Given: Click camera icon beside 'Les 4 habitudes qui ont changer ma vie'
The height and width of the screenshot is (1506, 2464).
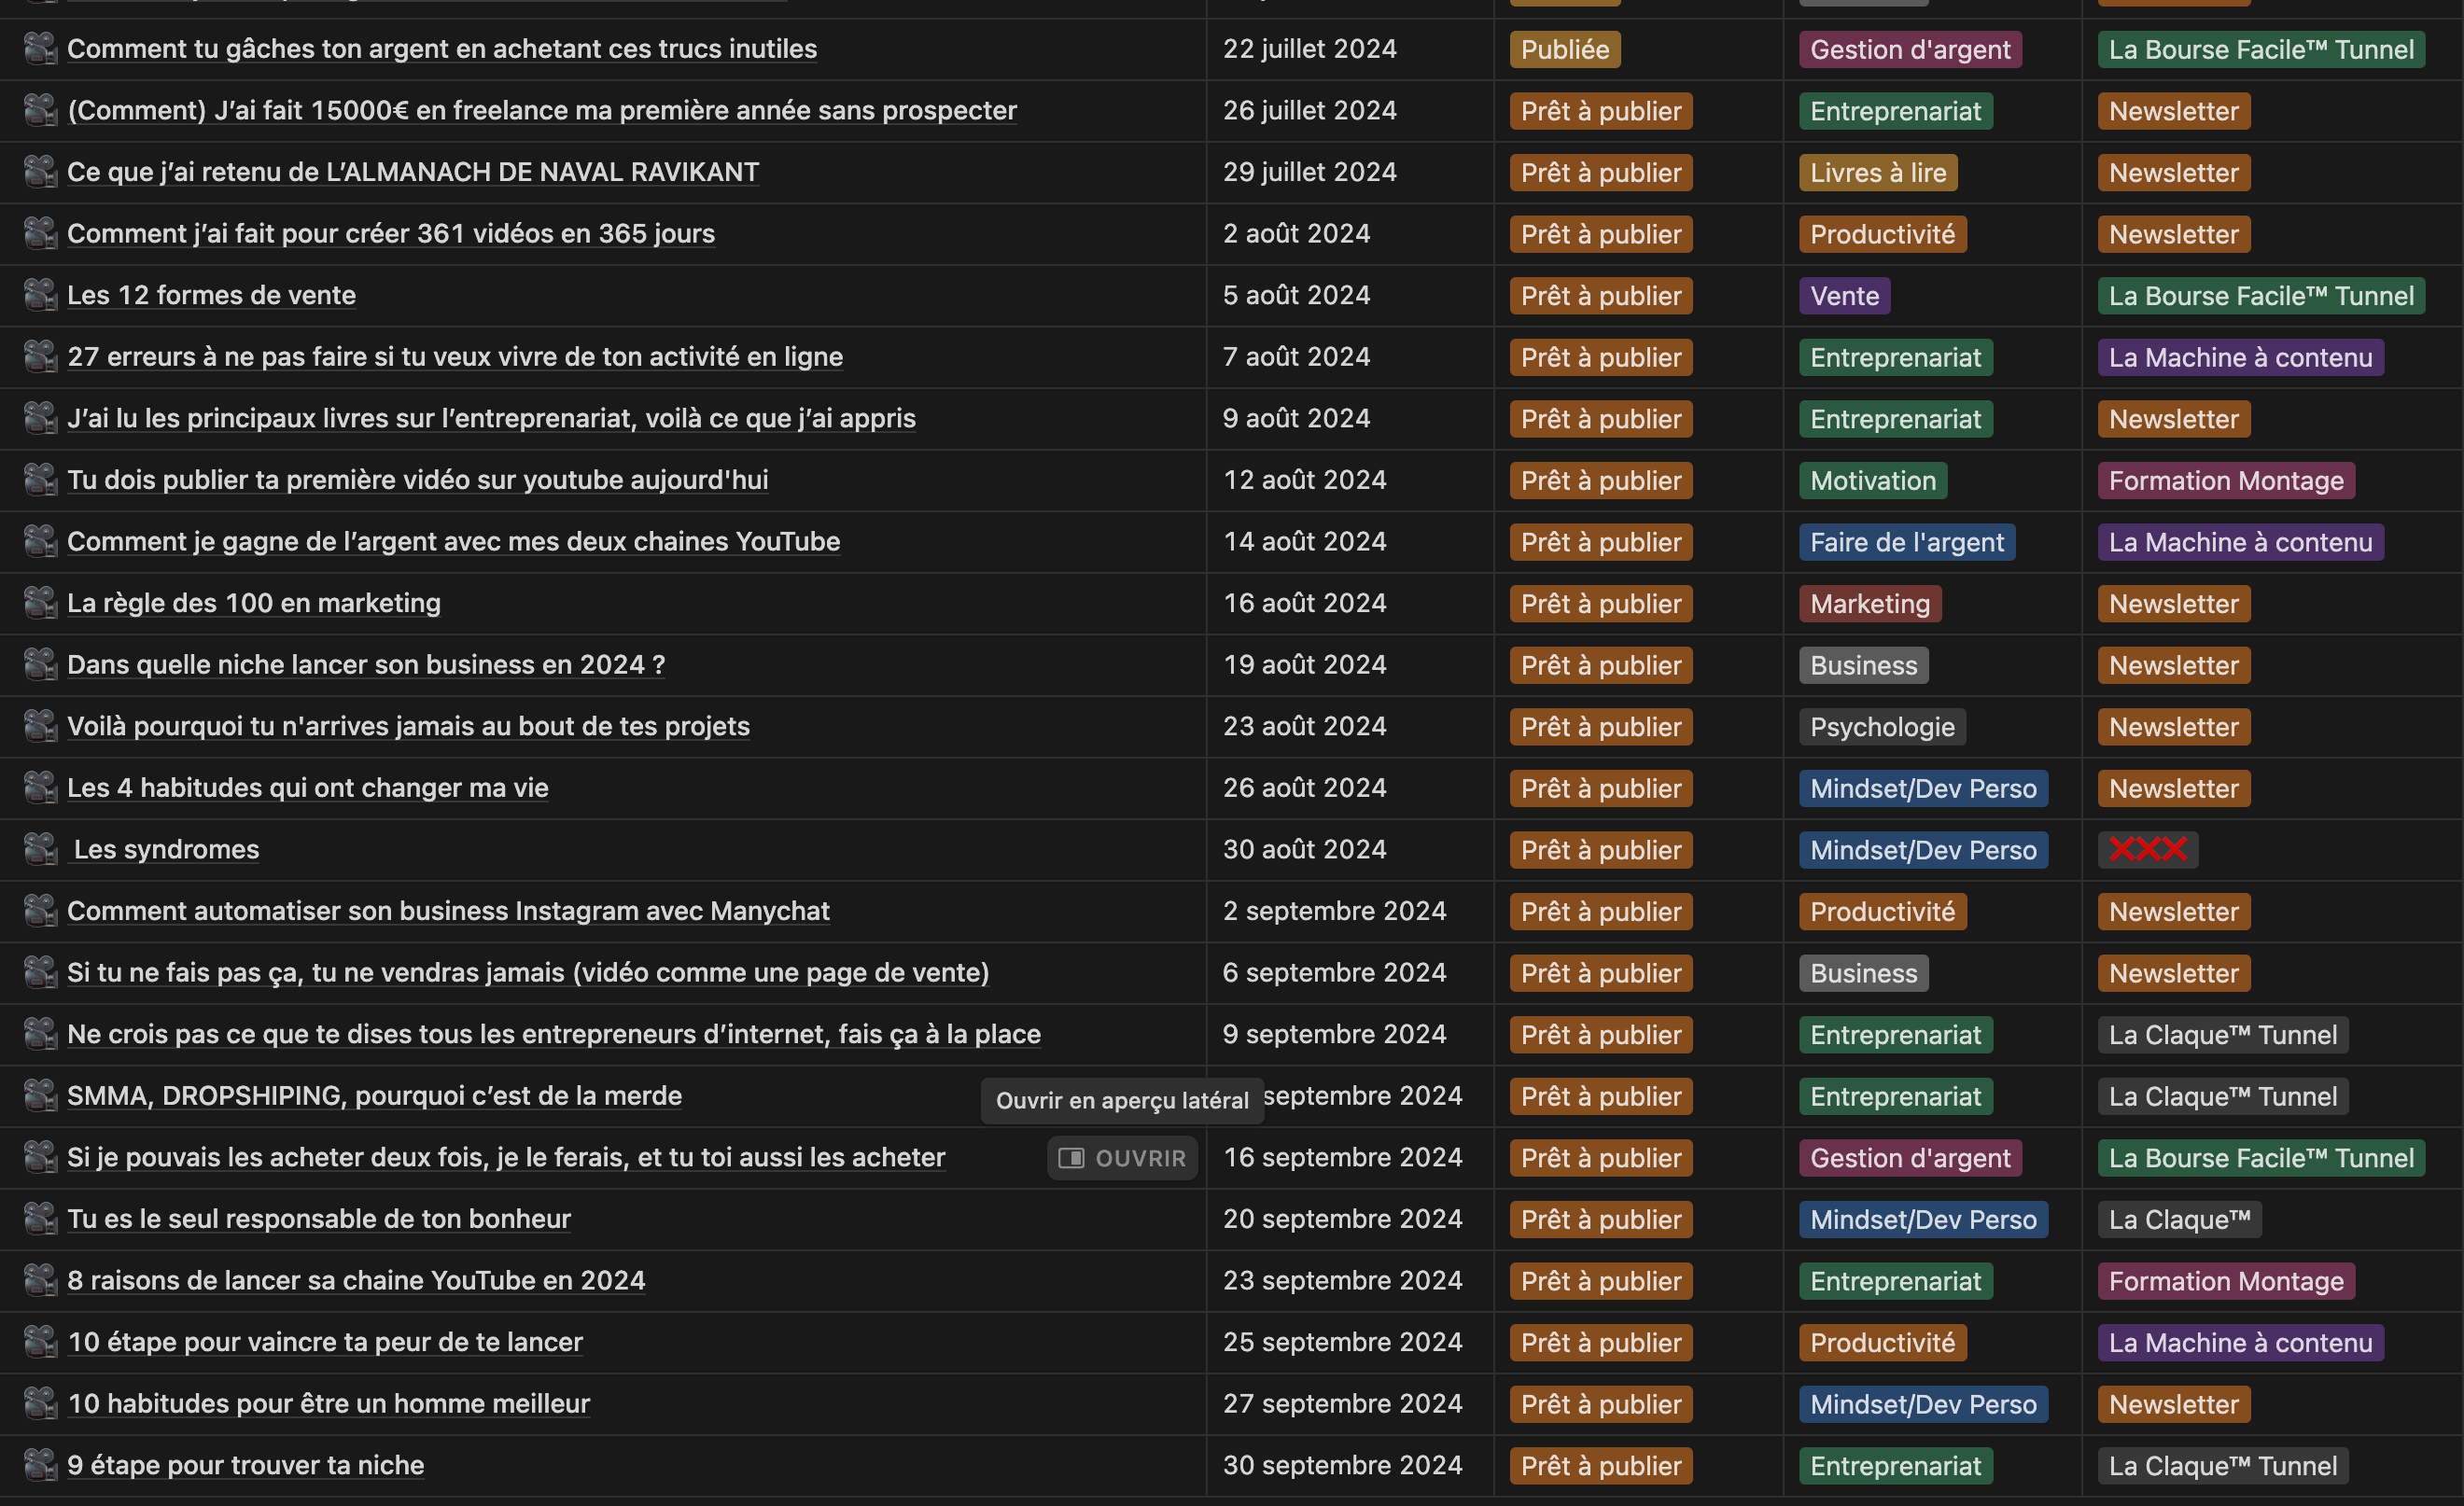Looking at the screenshot, I should tap(40, 788).
